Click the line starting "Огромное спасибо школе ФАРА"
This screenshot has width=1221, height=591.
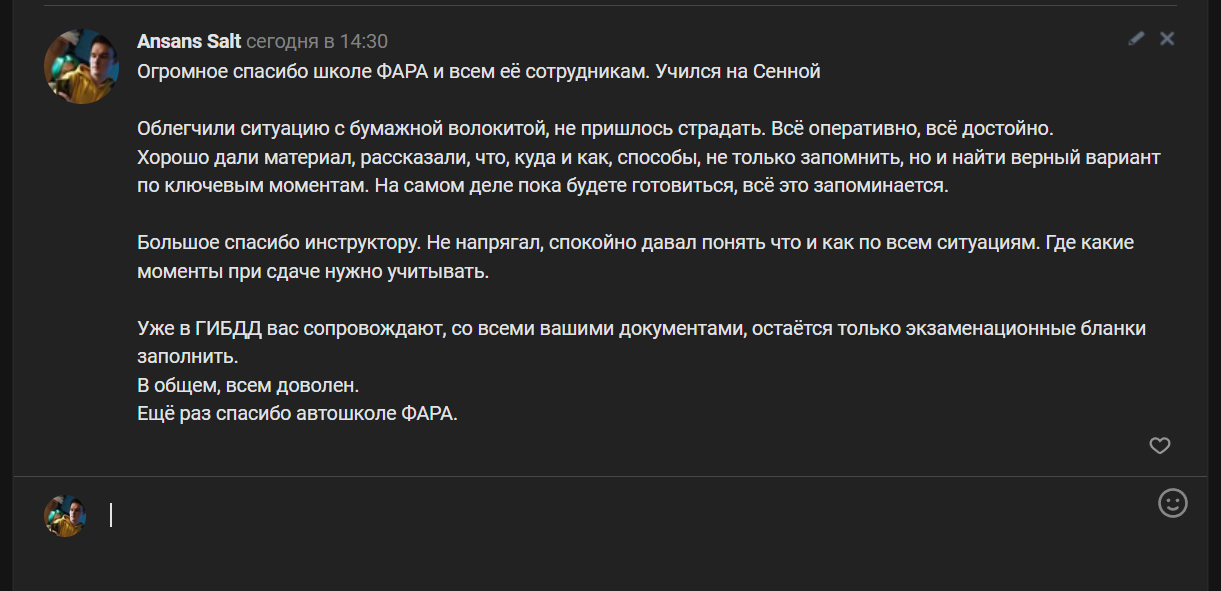coord(478,72)
